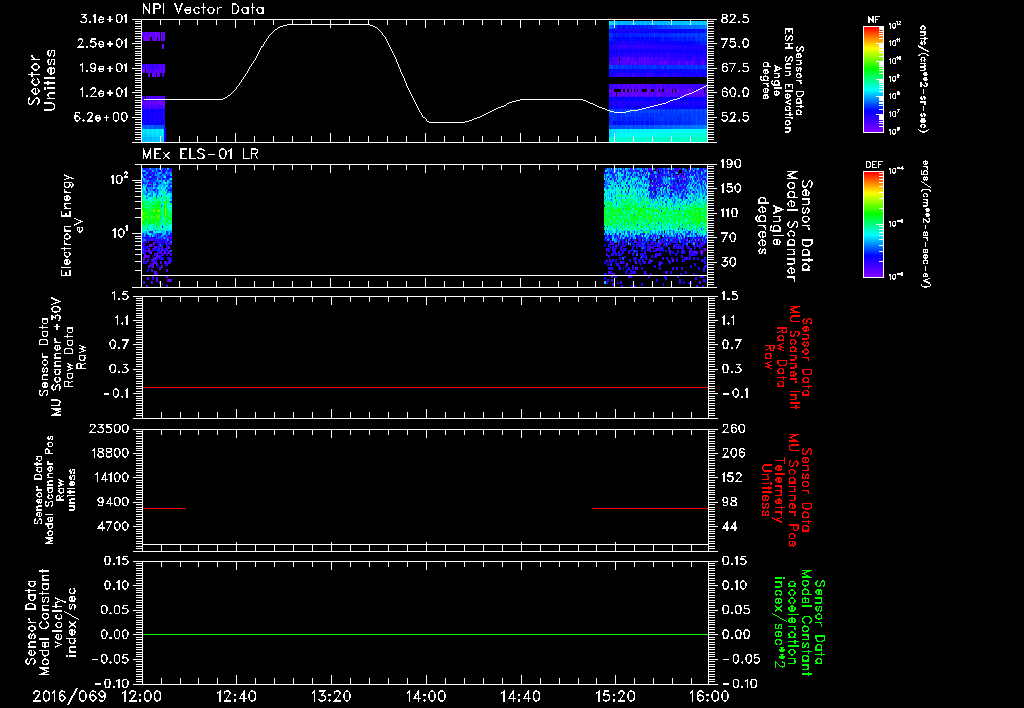Click the 13:20 time axis label
Viewport: 1024px width, 708px height.
point(331,696)
